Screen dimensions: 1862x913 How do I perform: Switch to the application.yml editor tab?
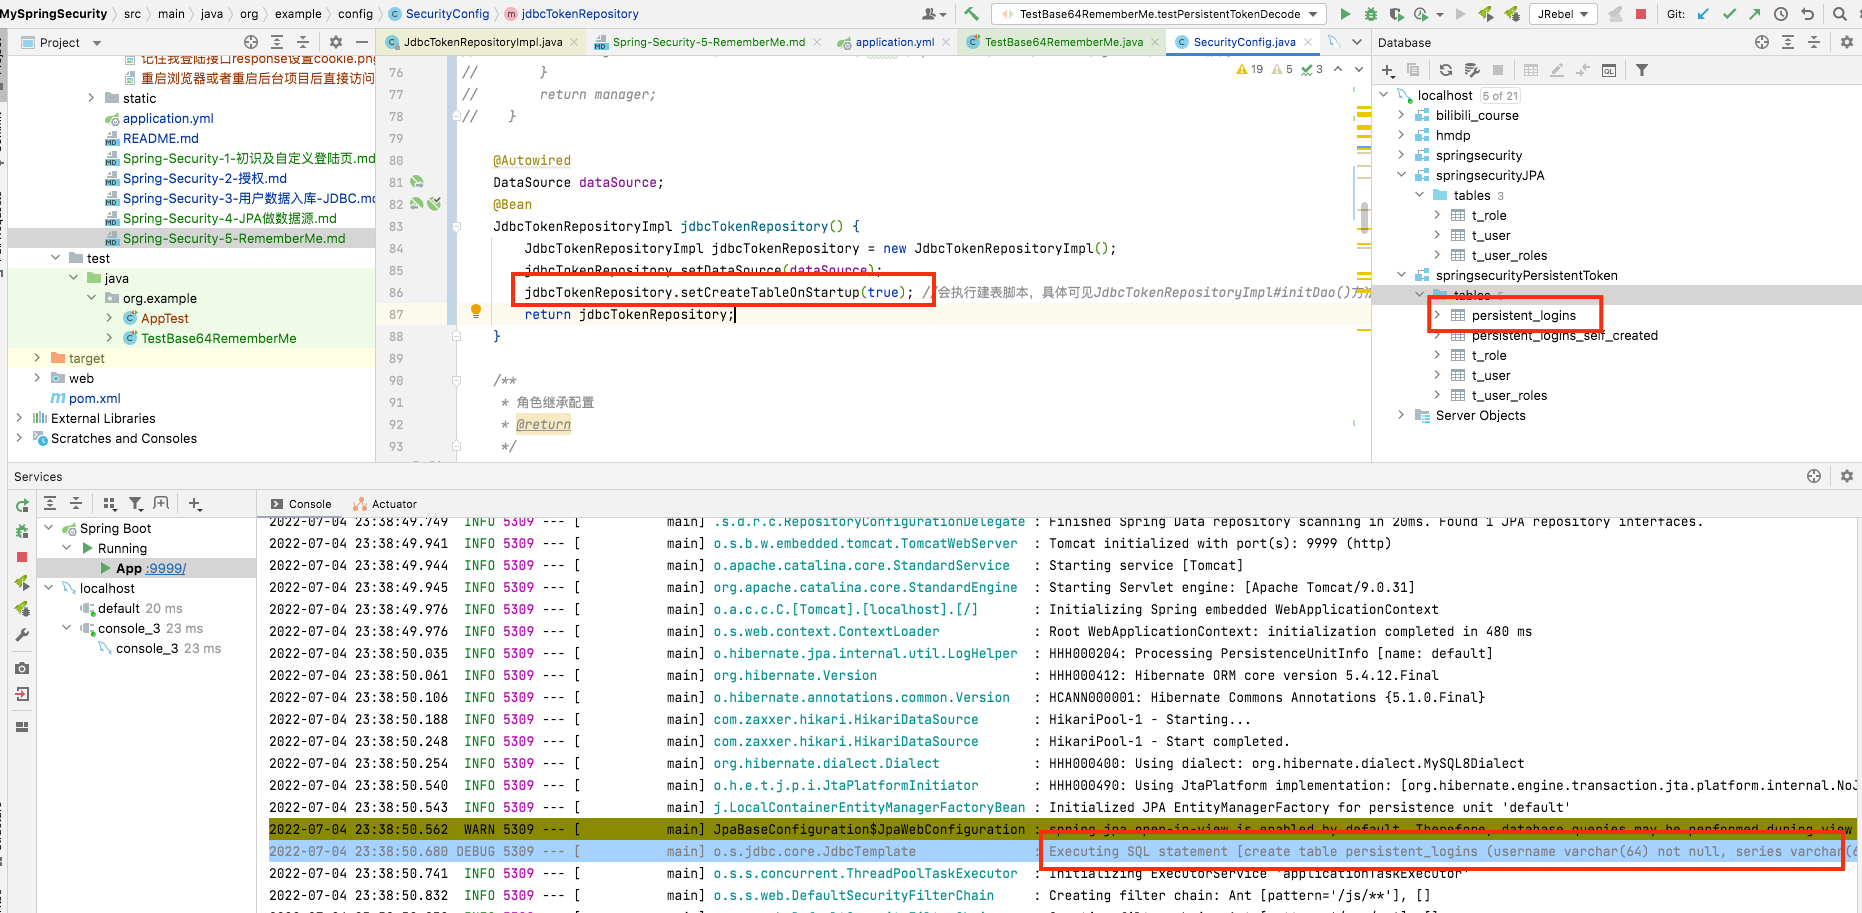[895, 42]
